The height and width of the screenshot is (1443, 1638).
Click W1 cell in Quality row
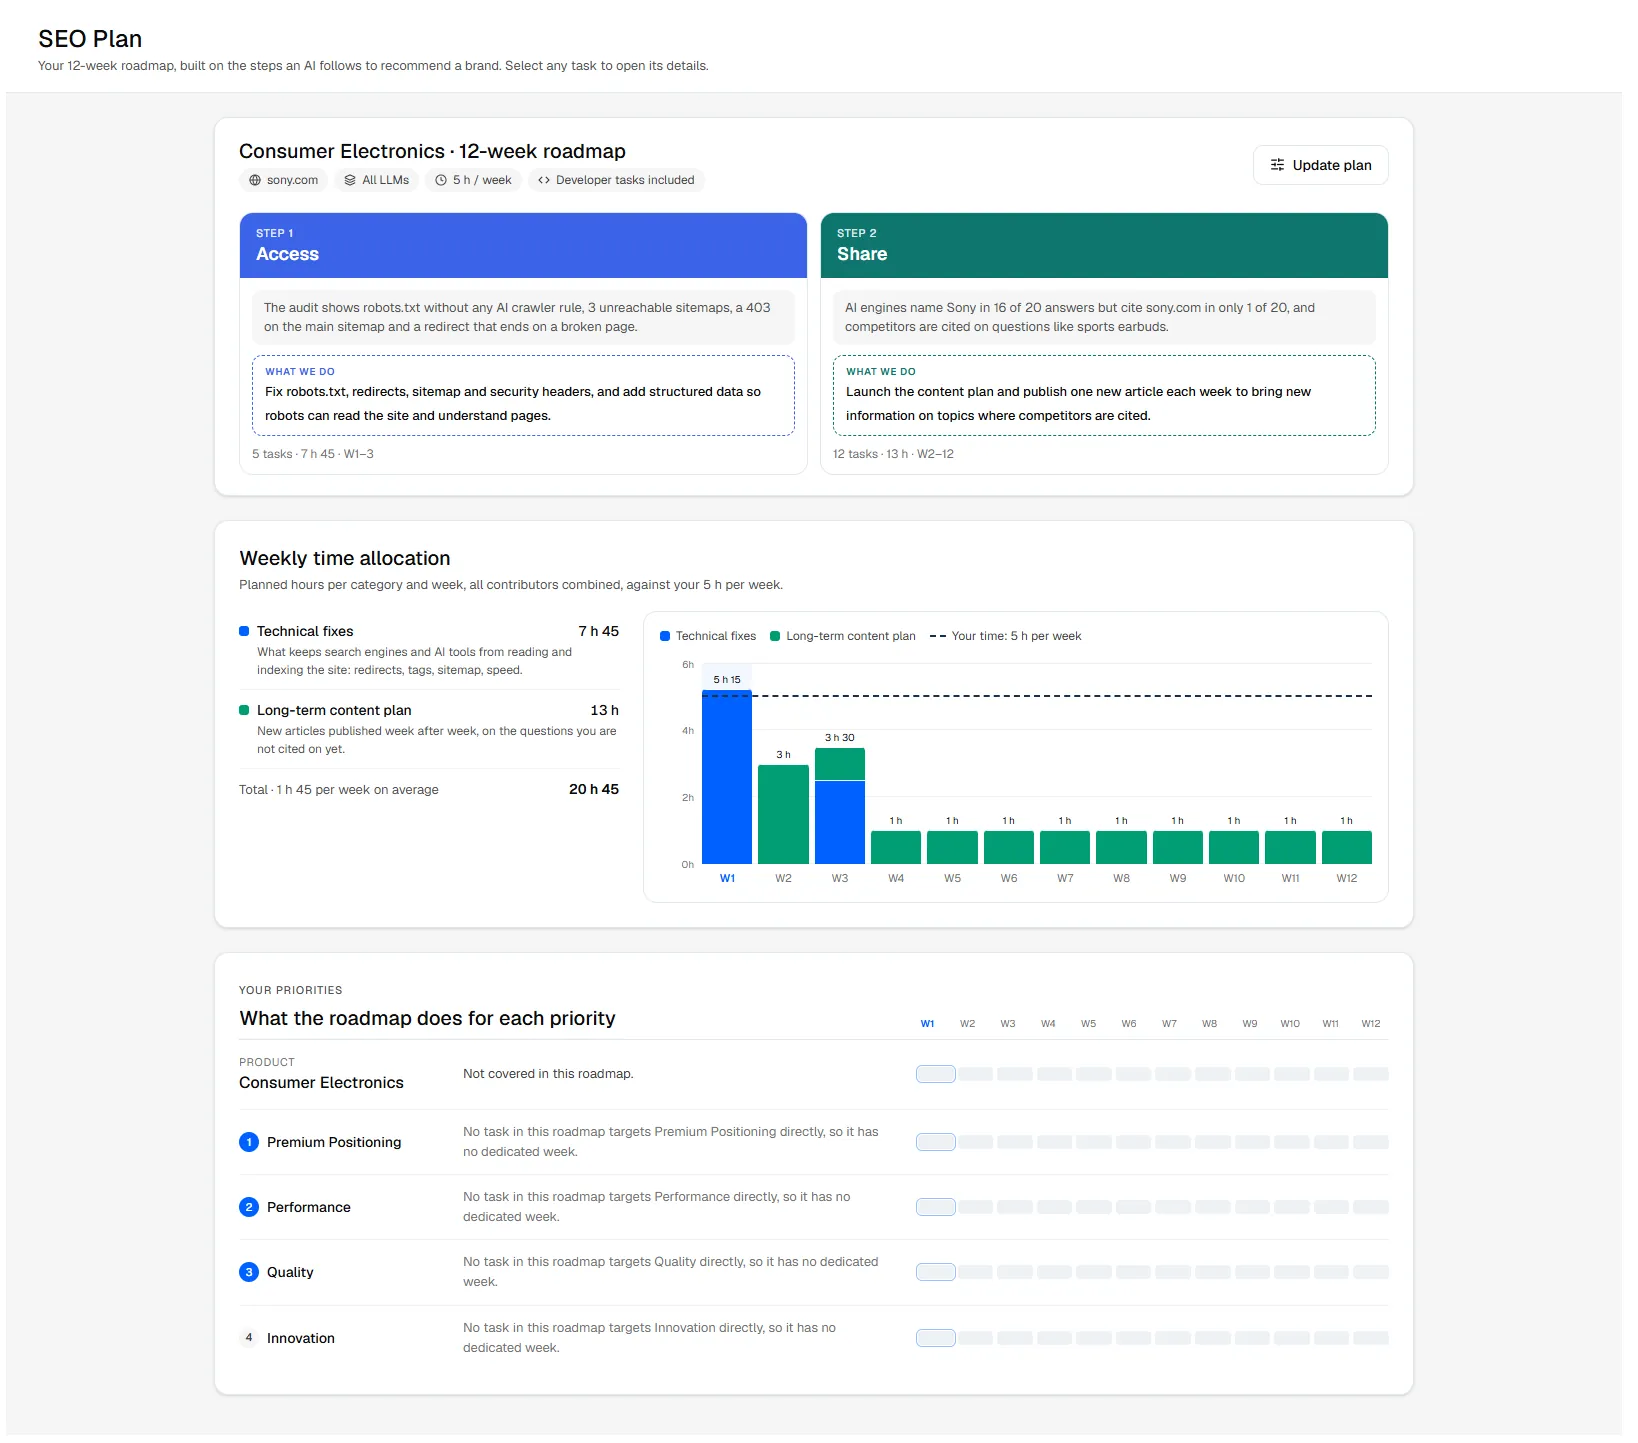pos(936,1272)
